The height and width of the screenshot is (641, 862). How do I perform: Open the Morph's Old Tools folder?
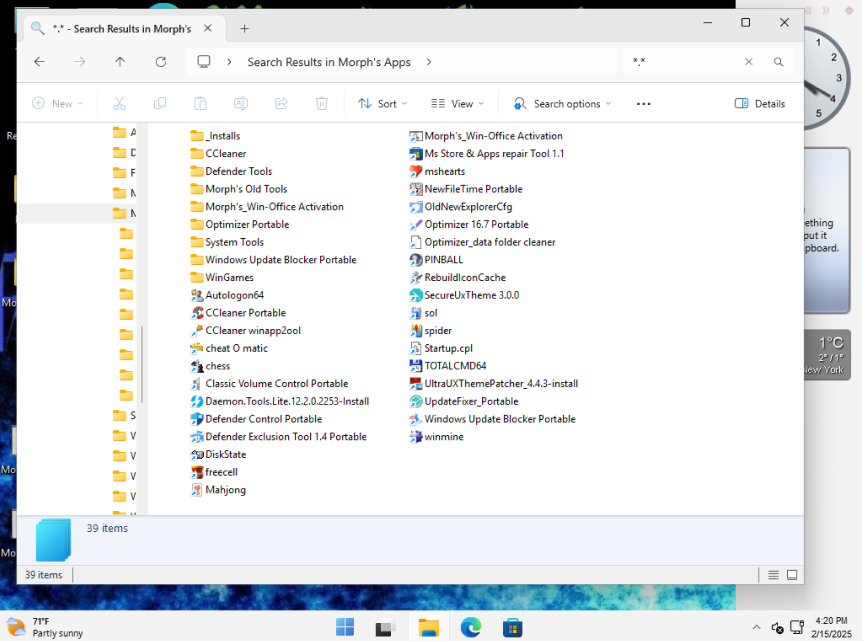pos(239,189)
